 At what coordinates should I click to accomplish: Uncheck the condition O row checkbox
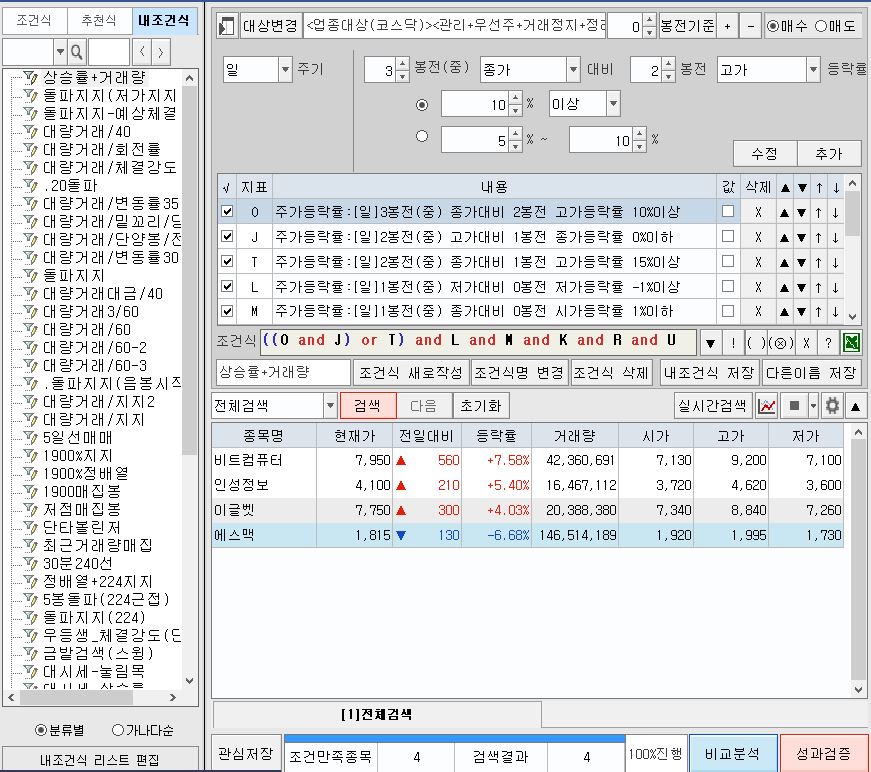point(227,212)
